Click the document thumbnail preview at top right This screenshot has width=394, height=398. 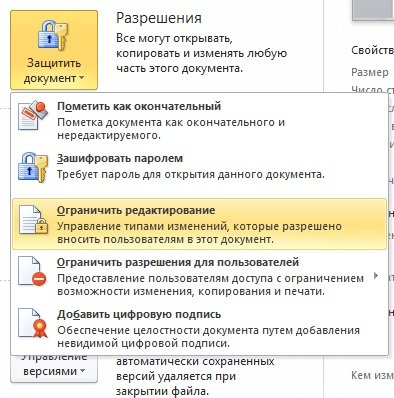373,11
